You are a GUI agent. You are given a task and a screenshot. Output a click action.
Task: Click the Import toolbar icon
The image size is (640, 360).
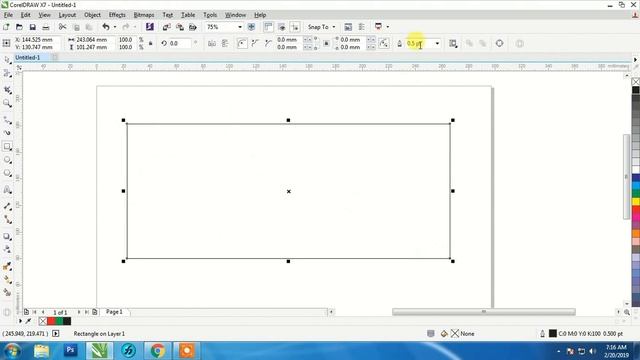167,27
